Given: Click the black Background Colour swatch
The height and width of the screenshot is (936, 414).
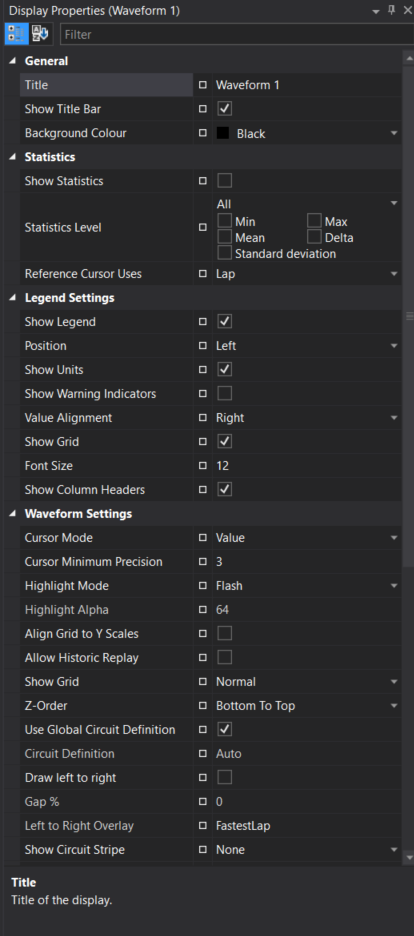Looking at the screenshot, I should (223, 134).
